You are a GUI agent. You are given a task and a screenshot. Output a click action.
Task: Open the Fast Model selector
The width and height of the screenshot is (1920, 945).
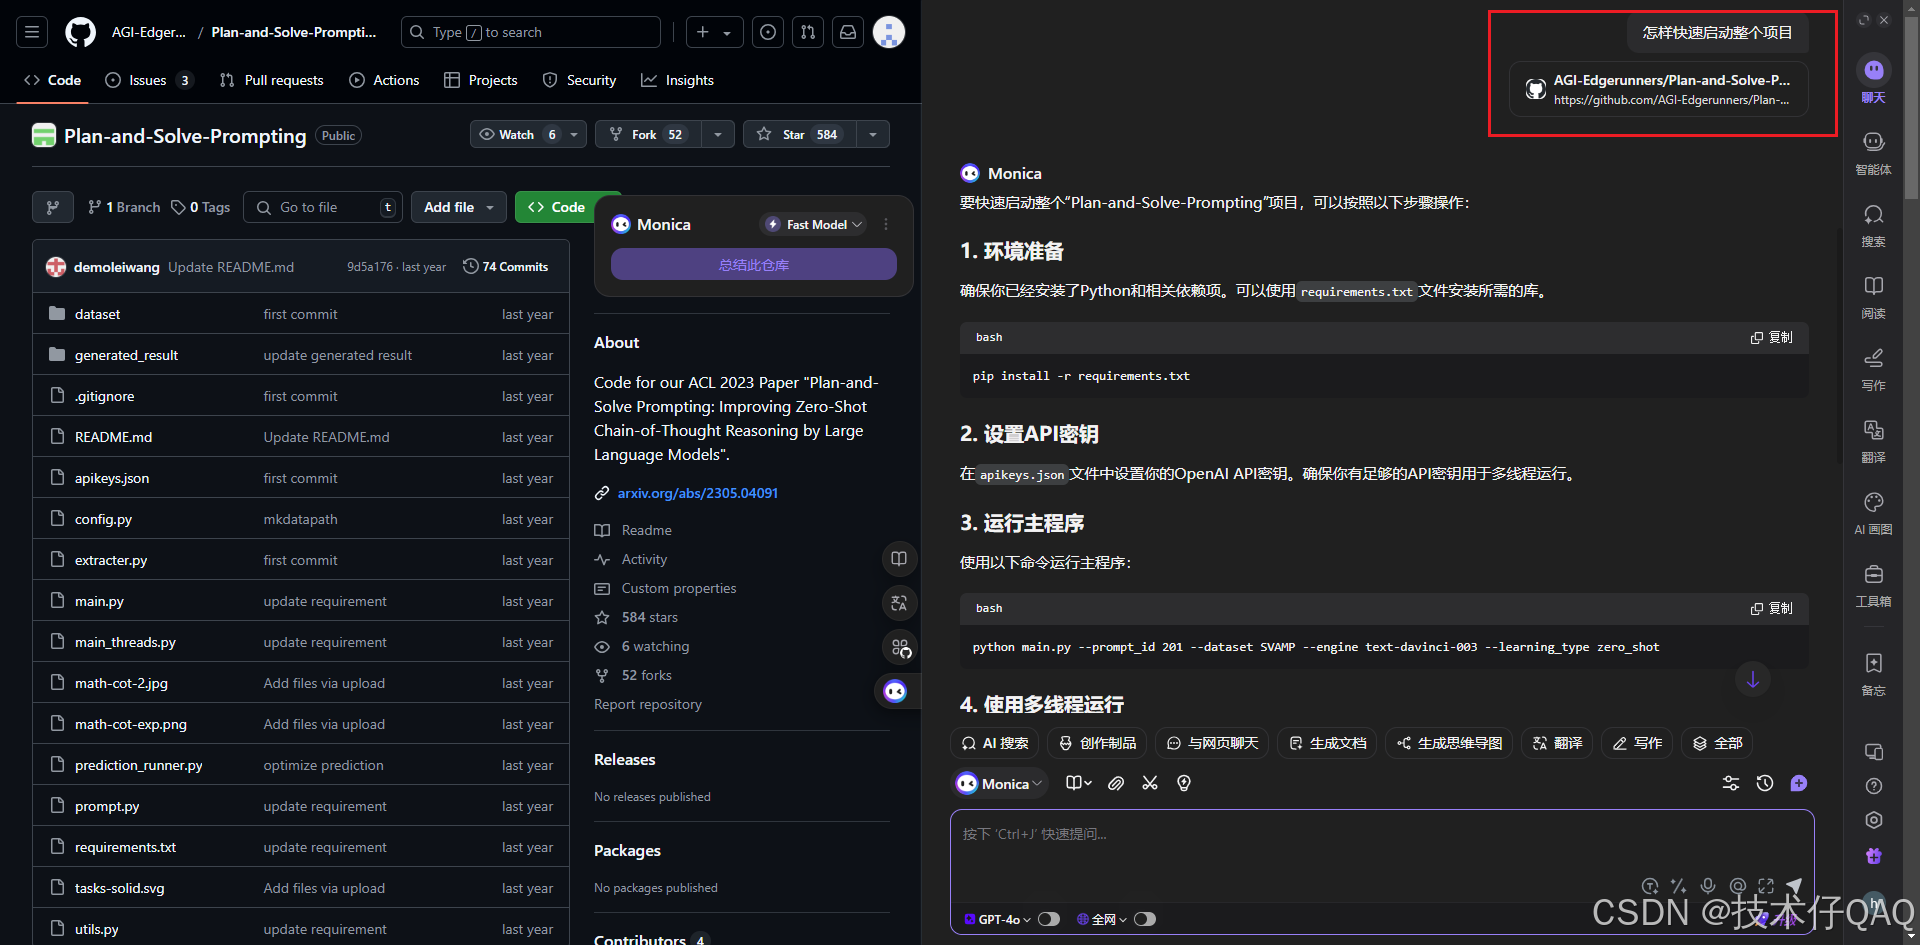pos(814,224)
